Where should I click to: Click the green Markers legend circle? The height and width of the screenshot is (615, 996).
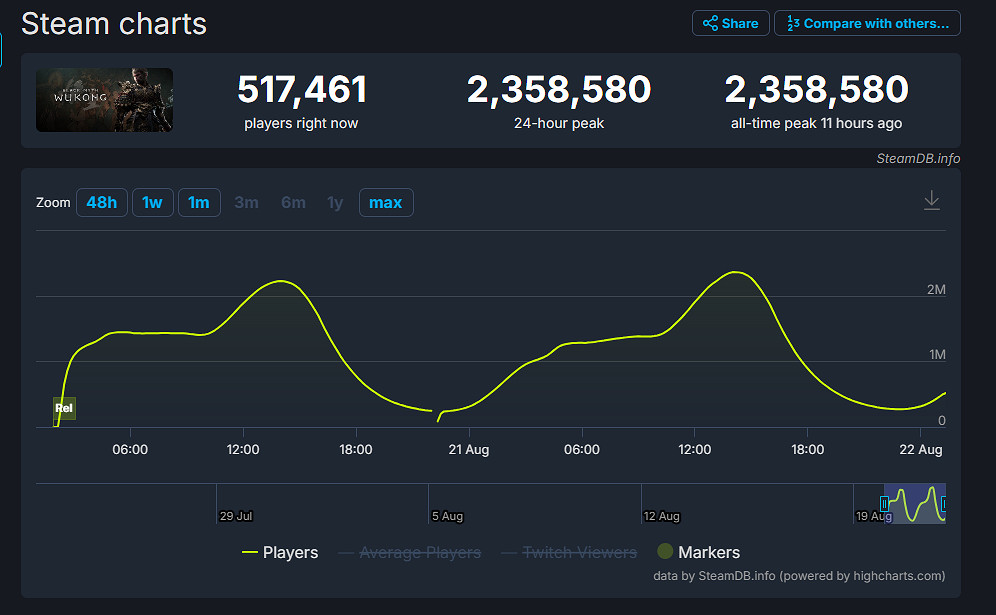coord(665,552)
